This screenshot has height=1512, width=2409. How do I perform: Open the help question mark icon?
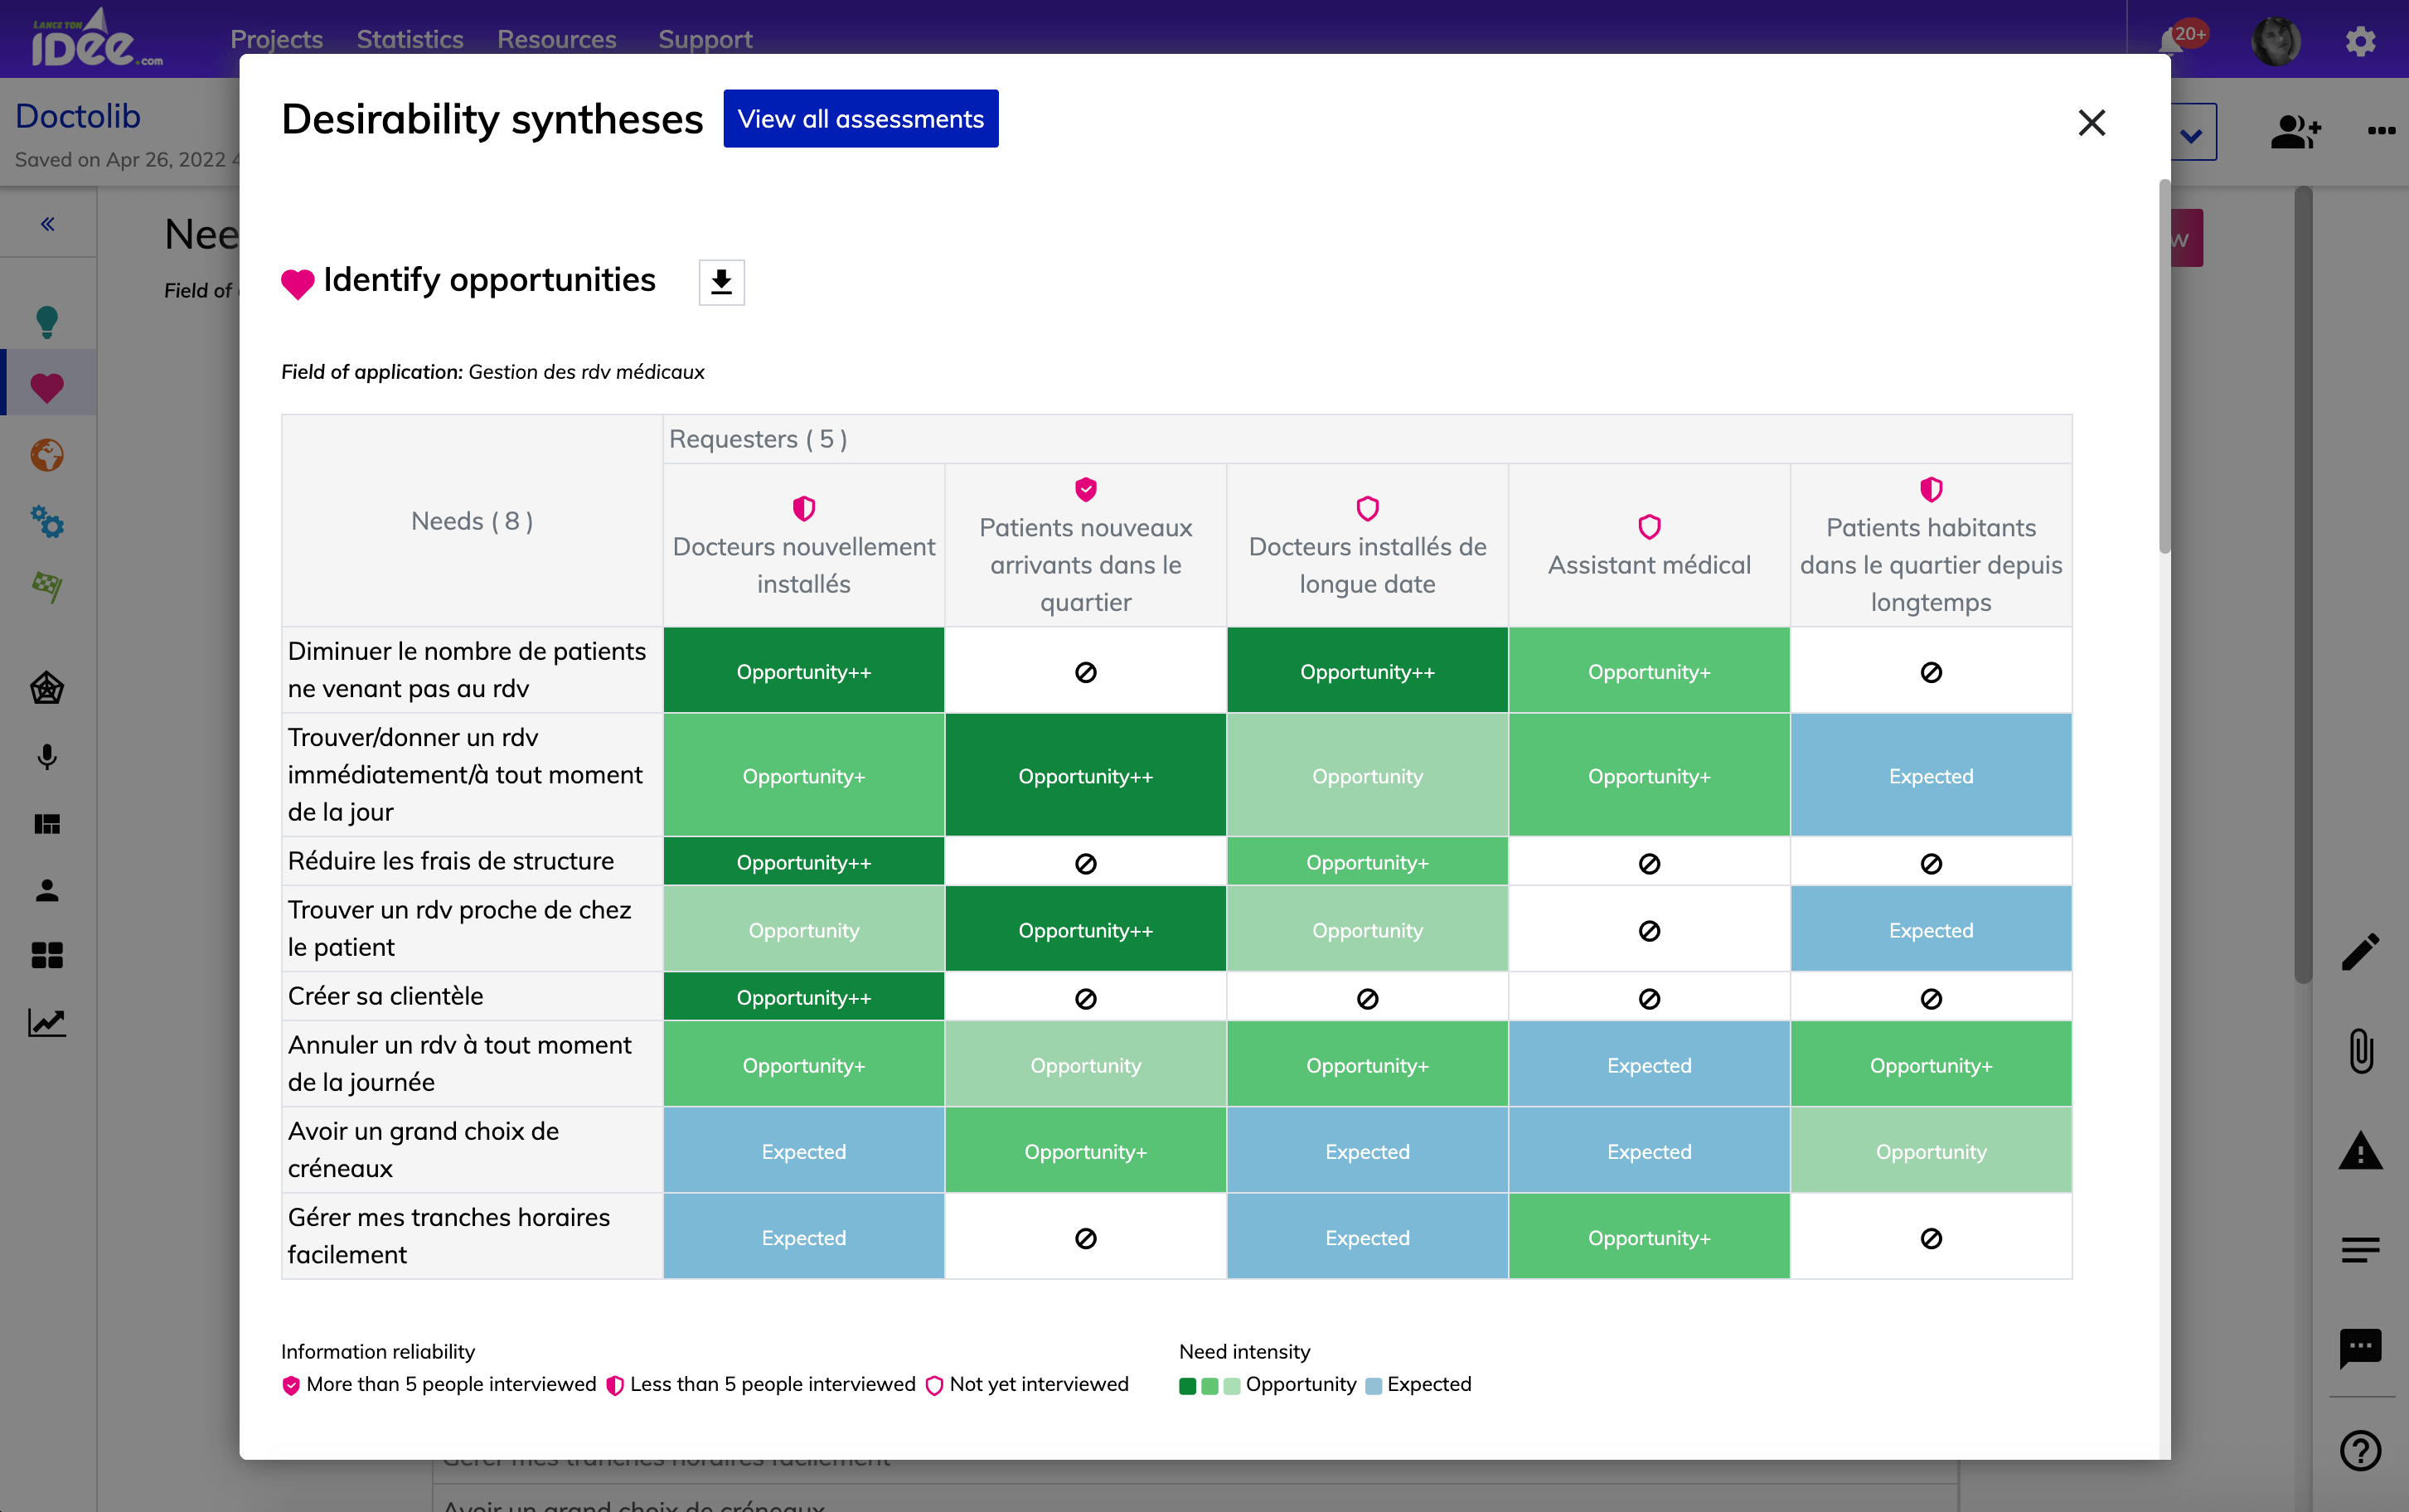pos(2360,1450)
